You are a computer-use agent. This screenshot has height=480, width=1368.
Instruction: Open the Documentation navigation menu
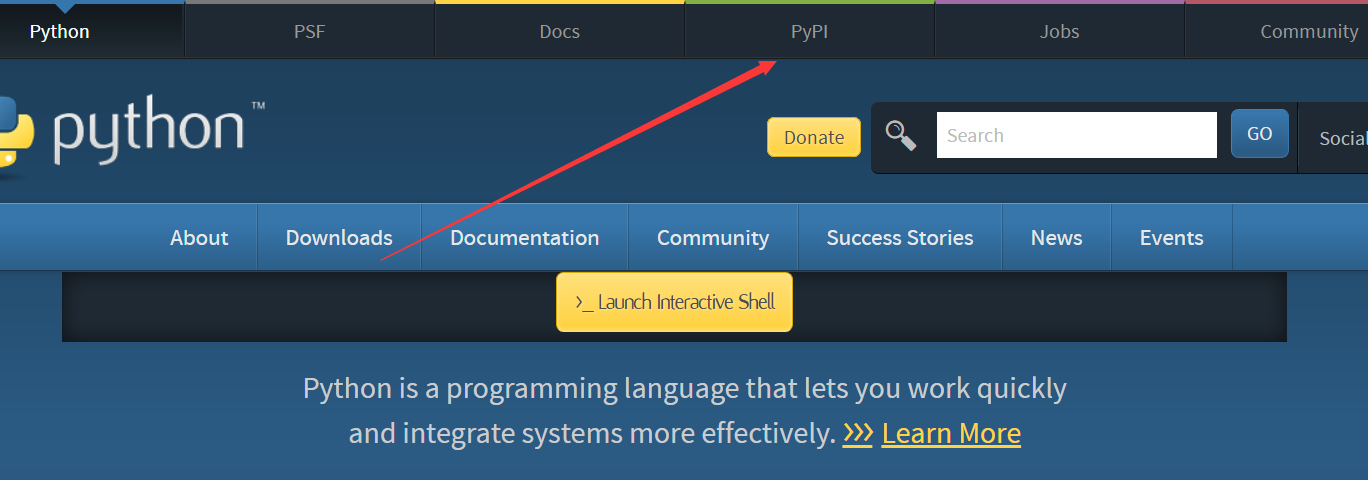(x=525, y=237)
